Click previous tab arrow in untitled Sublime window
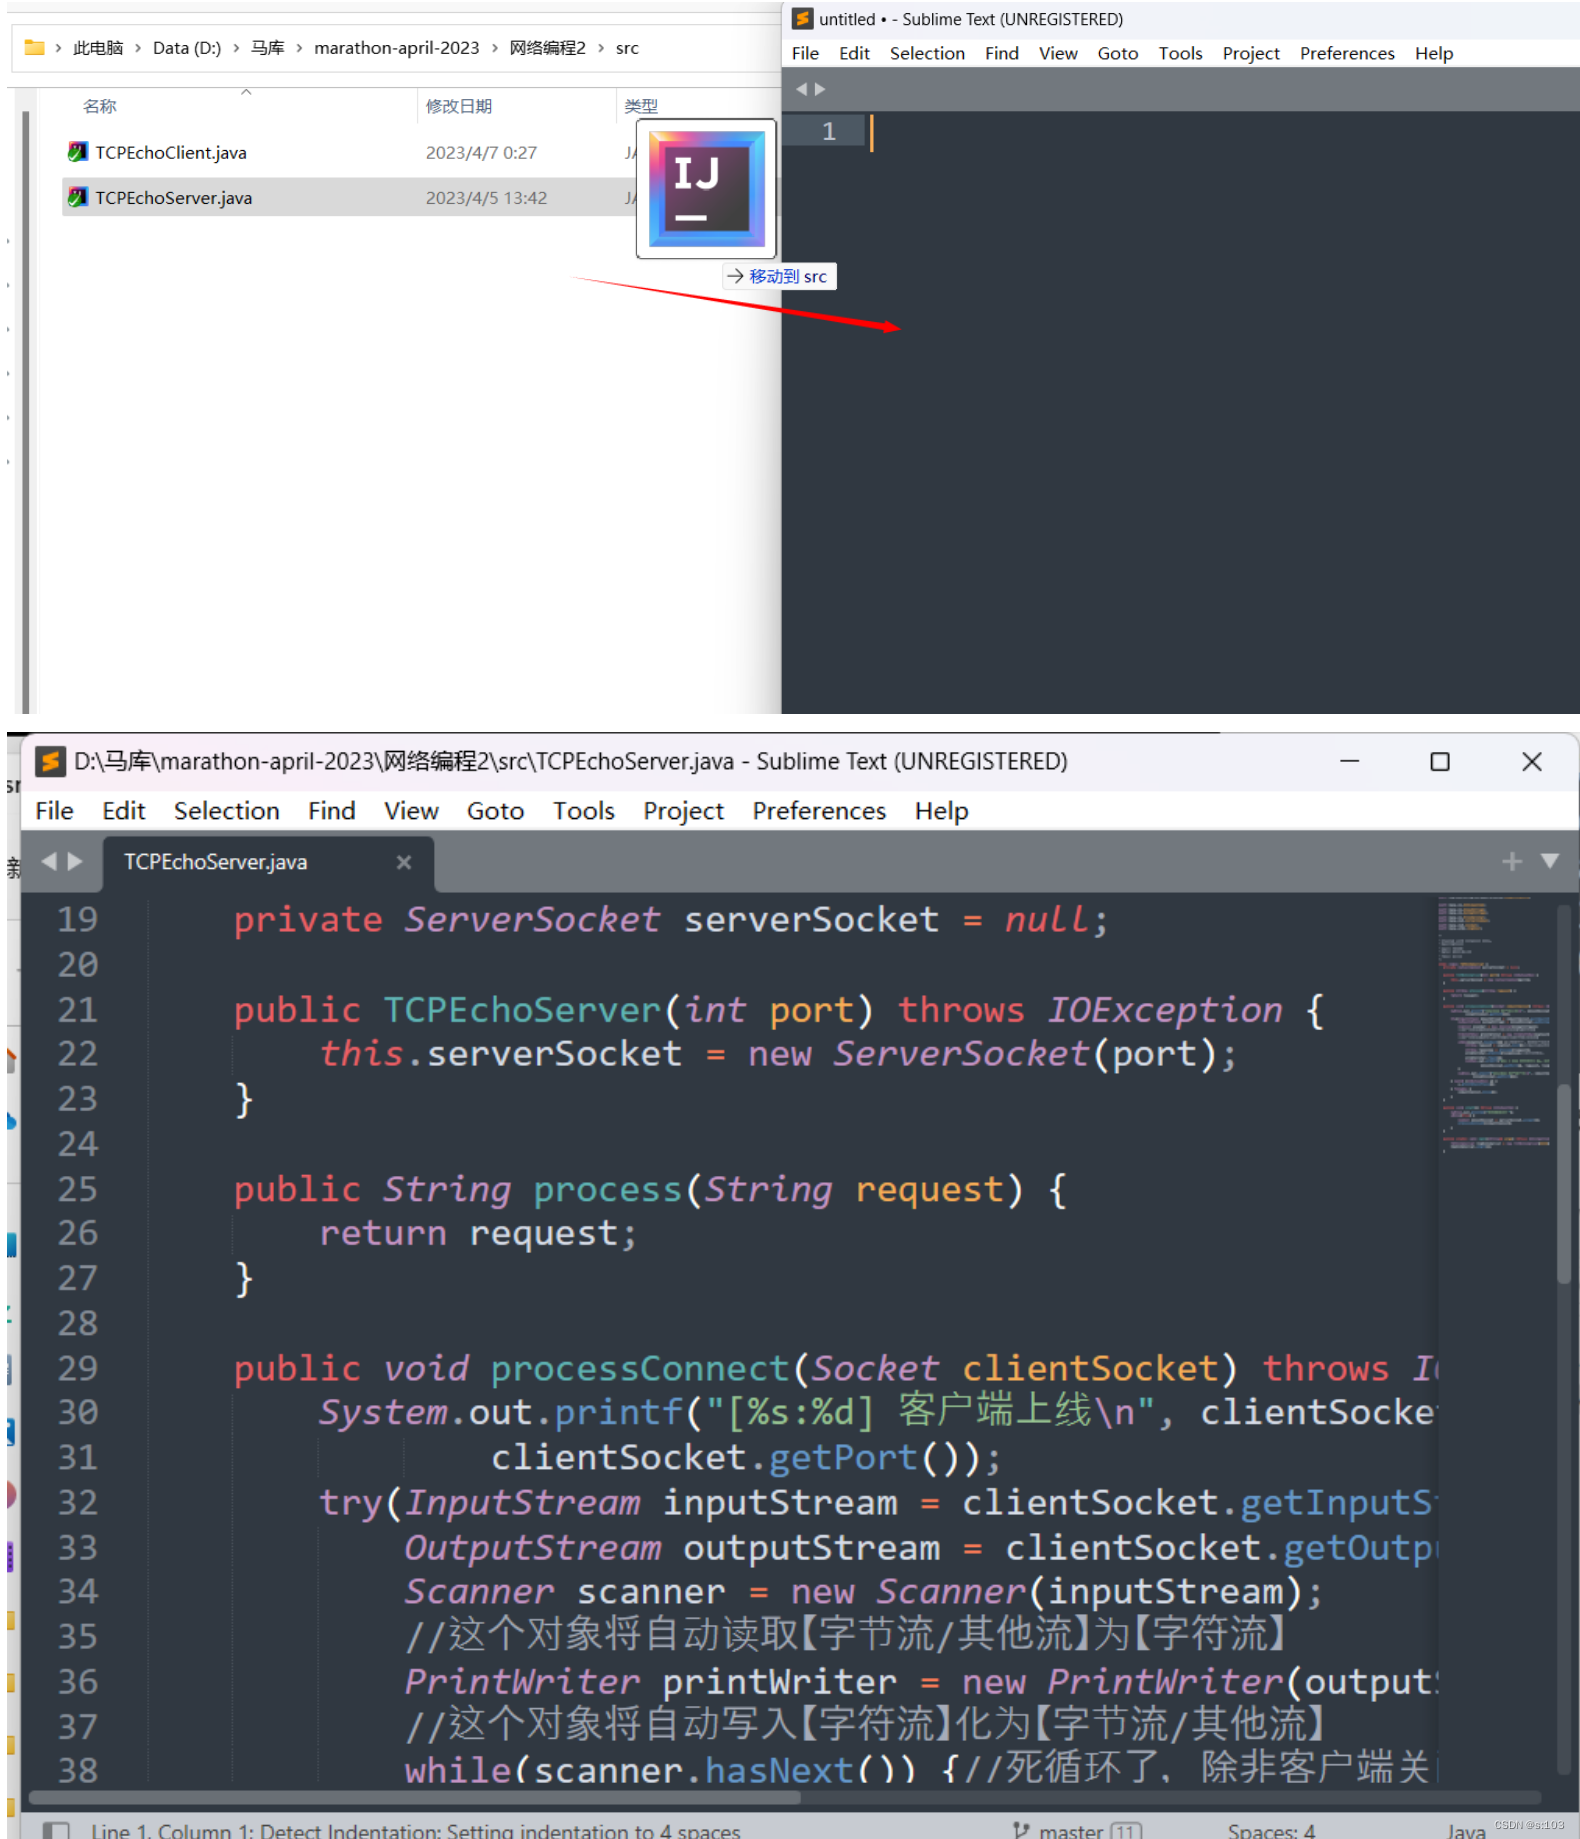Screen dimensions: 1580x1839 [801, 89]
